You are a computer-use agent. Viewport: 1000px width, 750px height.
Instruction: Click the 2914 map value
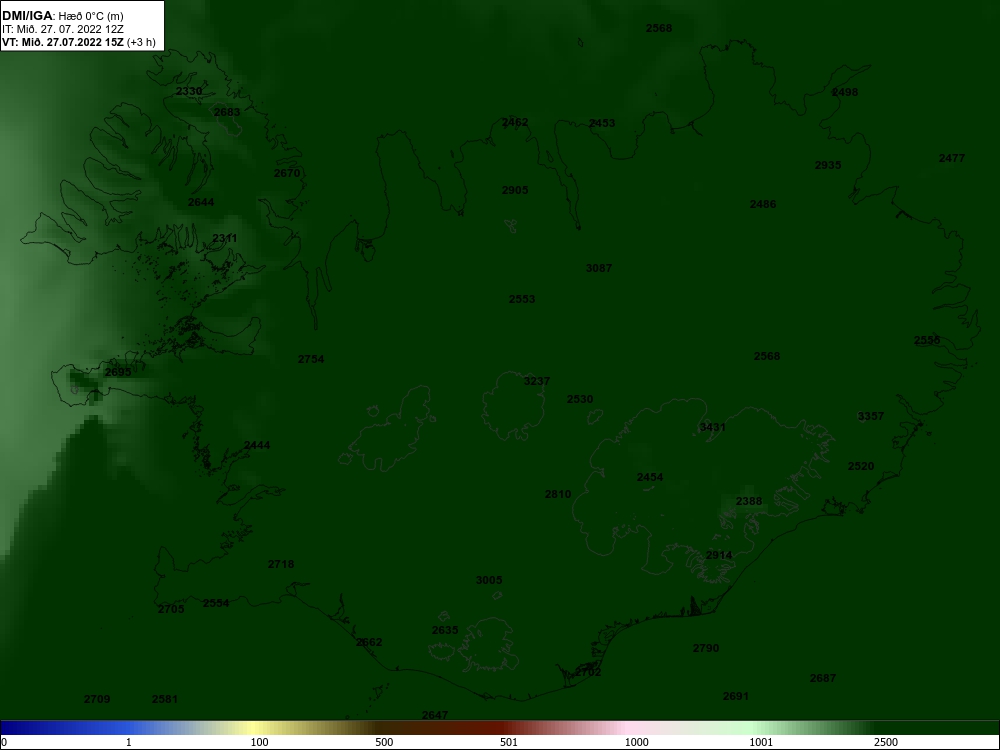click(x=719, y=555)
